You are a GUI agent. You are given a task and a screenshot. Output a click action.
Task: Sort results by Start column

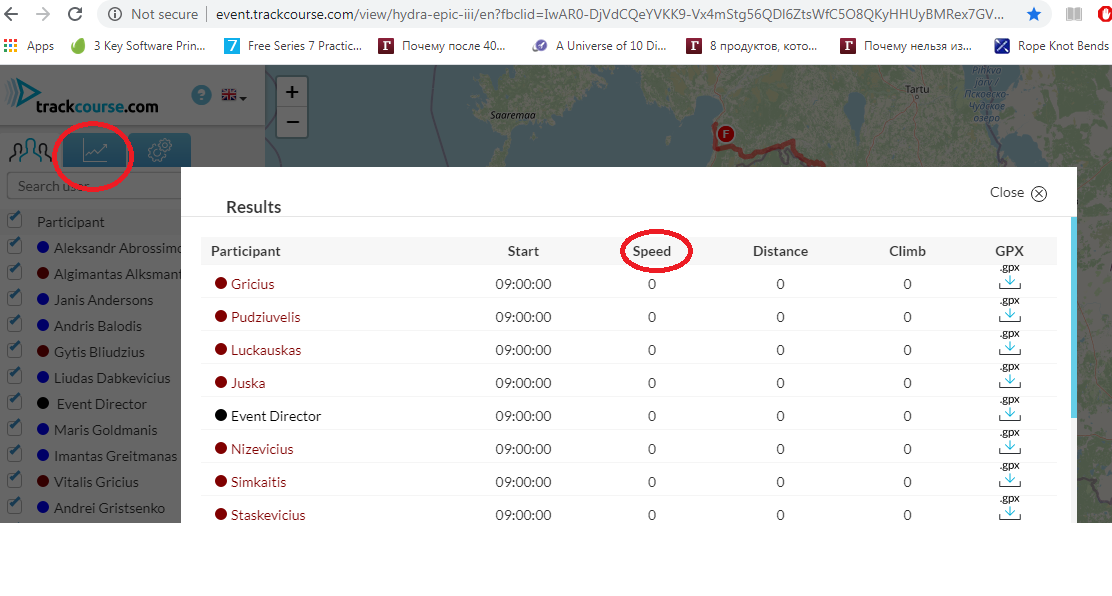pyautogui.click(x=523, y=251)
